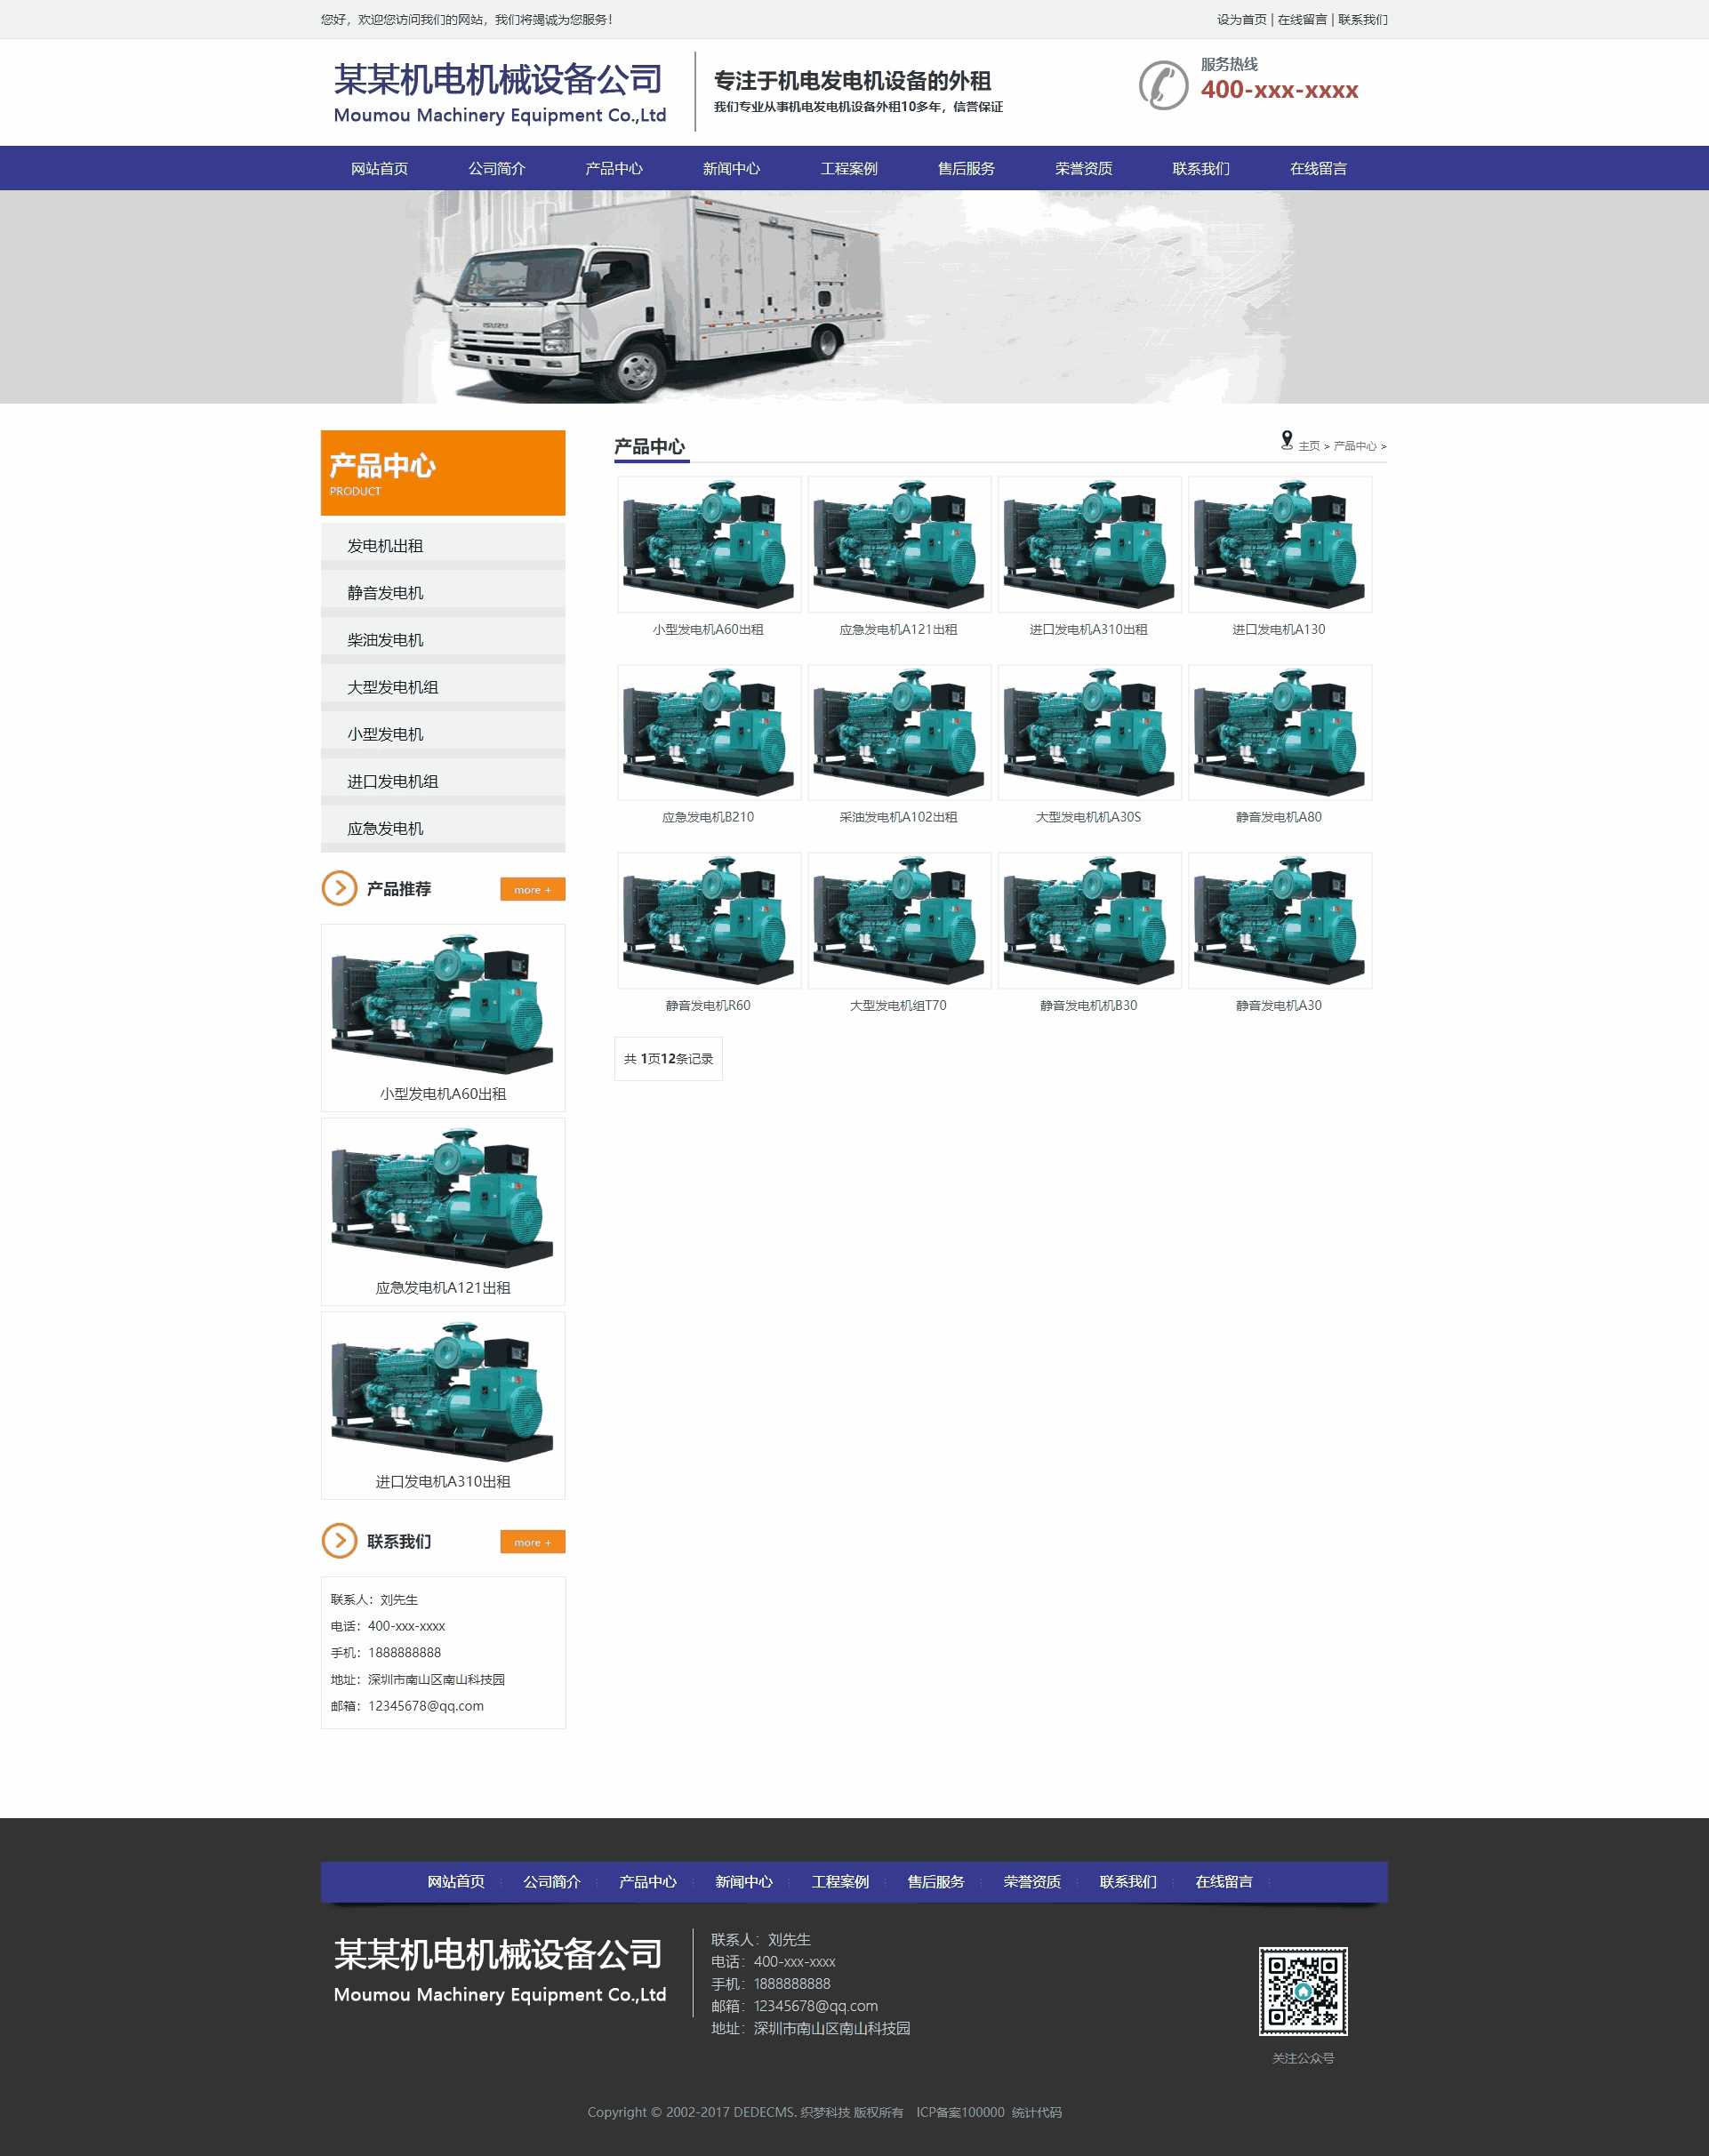This screenshot has width=1709, height=2156.
Task: Click the circled arrow icon beside 联系我们
Action: [x=340, y=1541]
